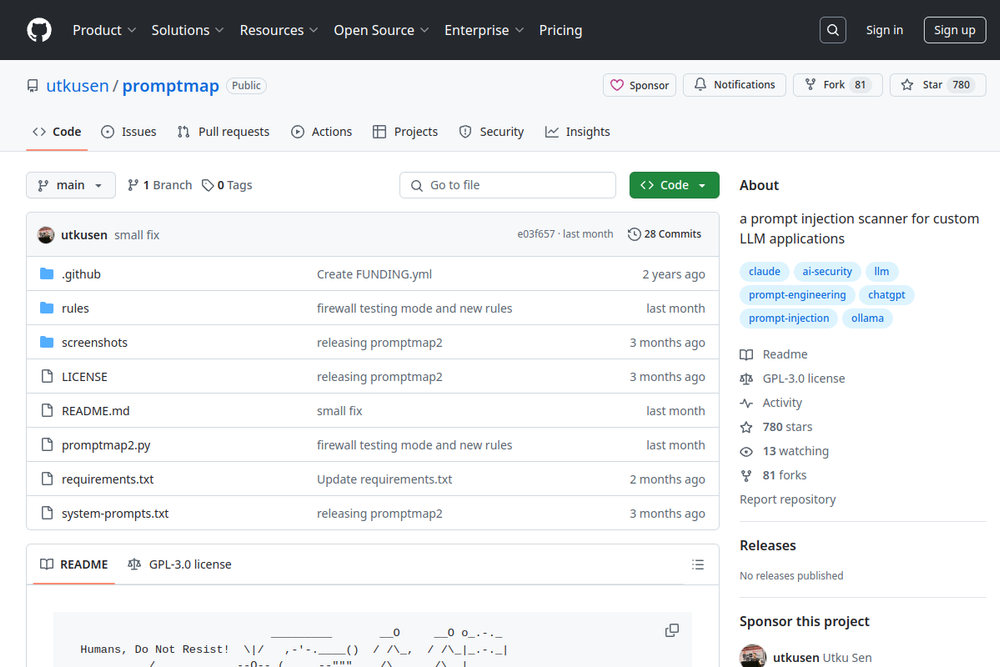Open the 28 Commits link
1000x667 pixels.
(665, 234)
